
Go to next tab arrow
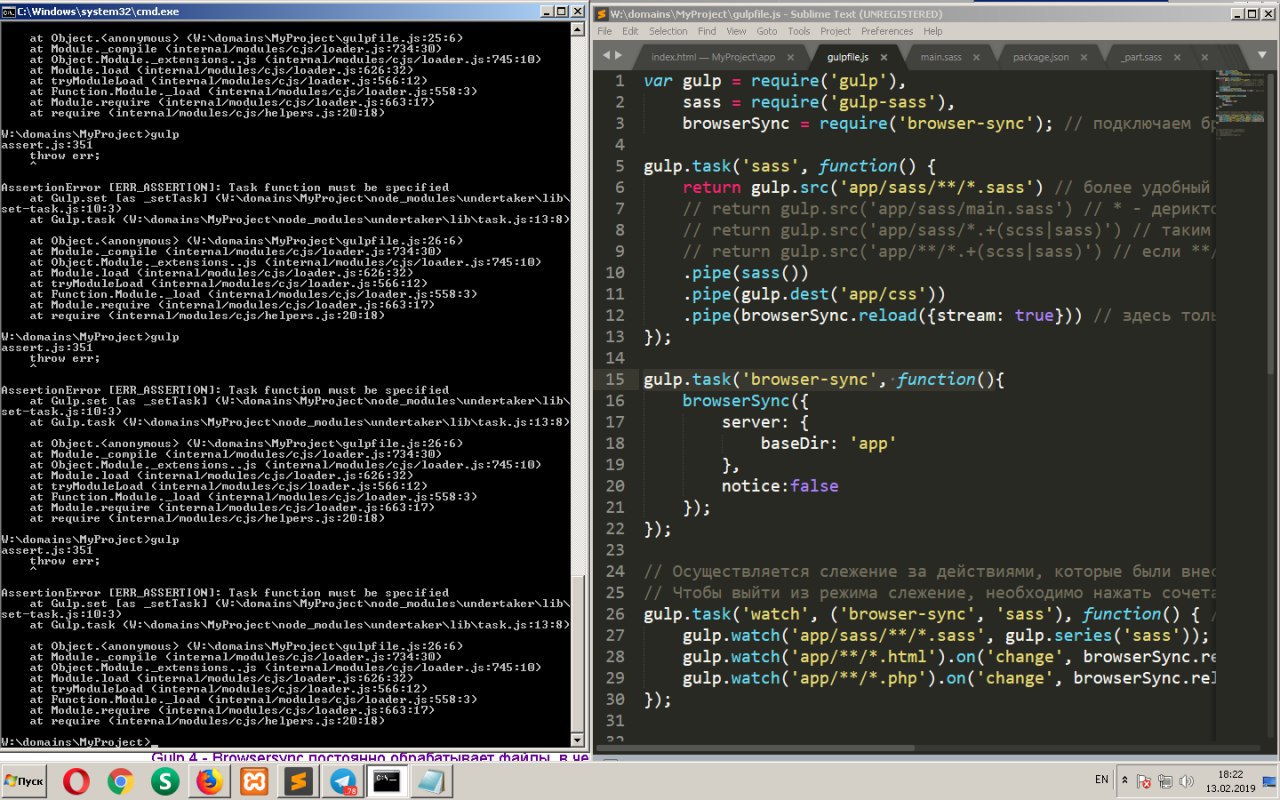[x=620, y=57]
